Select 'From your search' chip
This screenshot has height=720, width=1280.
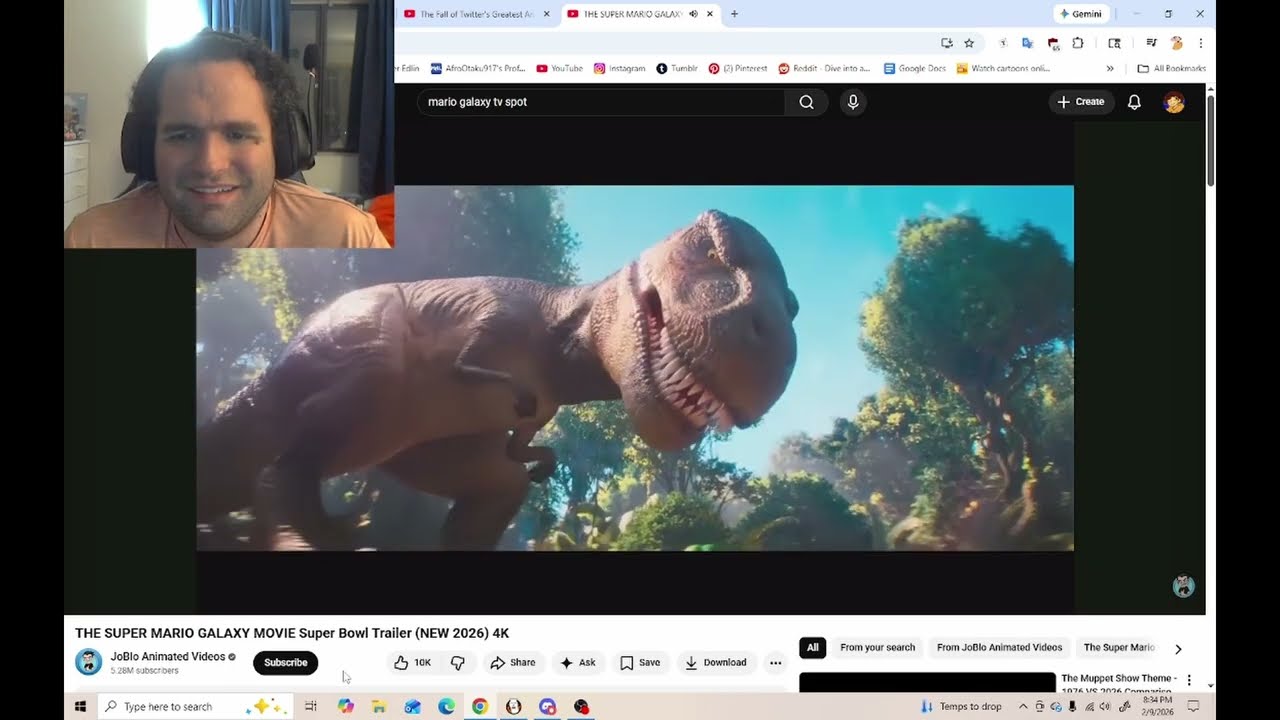pyautogui.click(x=877, y=648)
